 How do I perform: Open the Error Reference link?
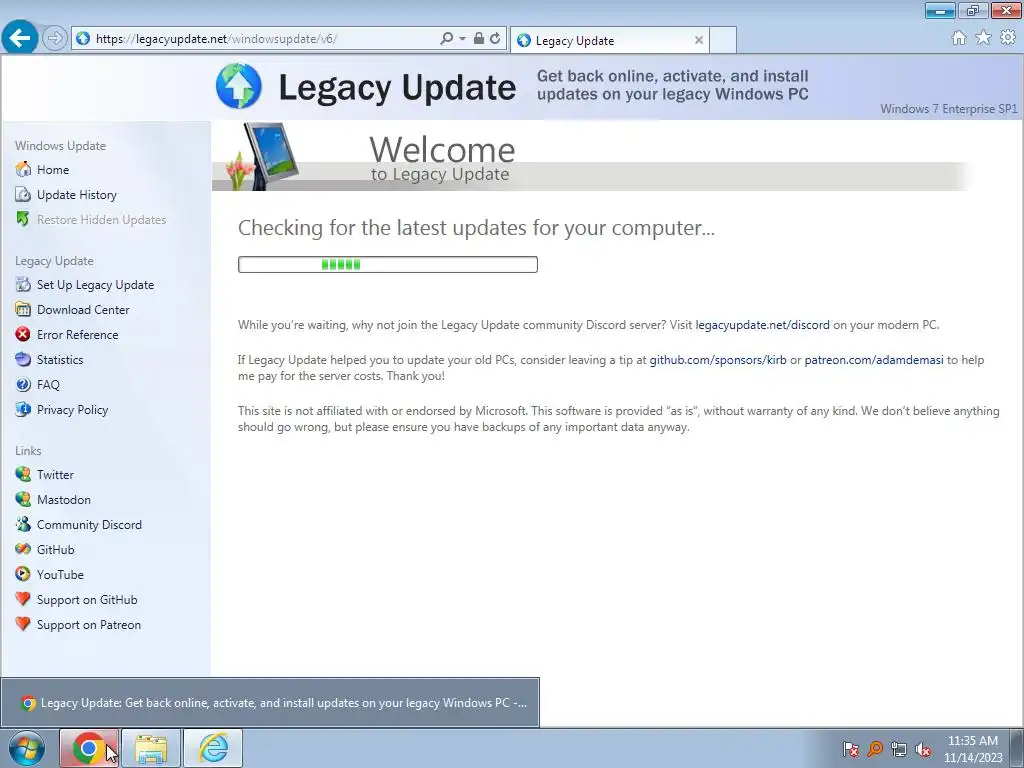(x=78, y=334)
